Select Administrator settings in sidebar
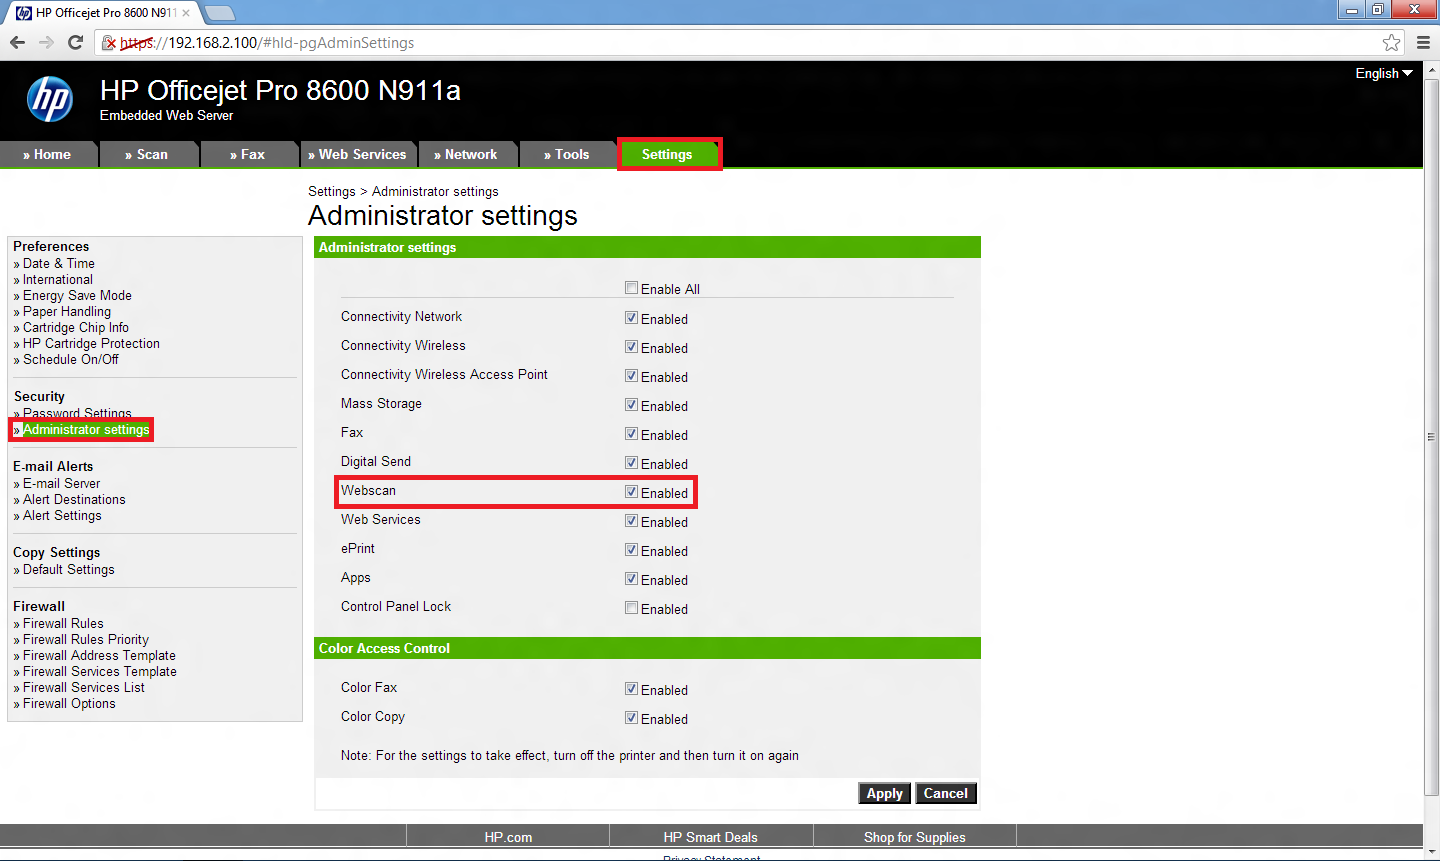The width and height of the screenshot is (1440, 861). pyautogui.click(x=86, y=430)
